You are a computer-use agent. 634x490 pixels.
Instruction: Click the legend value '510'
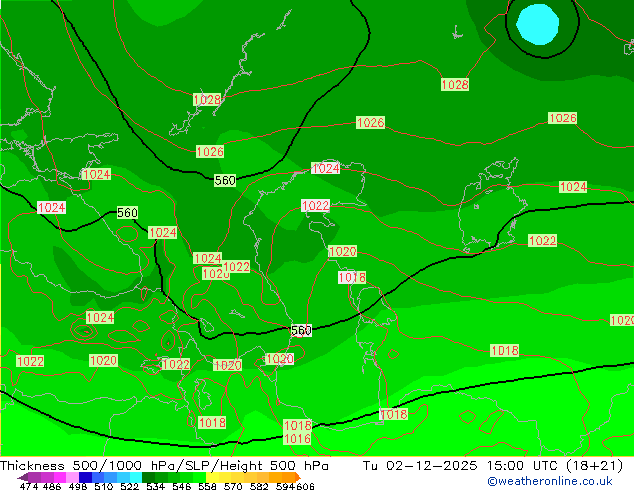(x=104, y=486)
